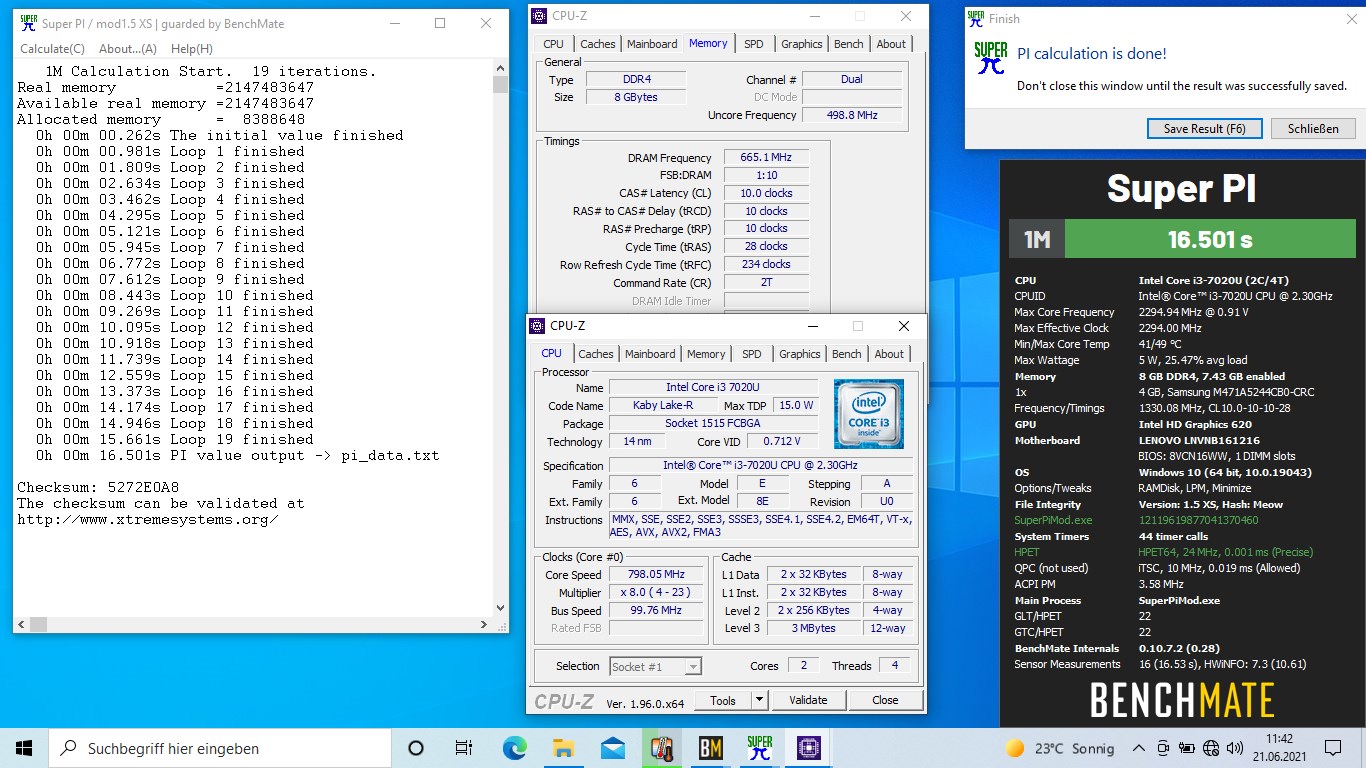The height and width of the screenshot is (768, 1366).
Task: Switch to CPU-Z taskbar icon
Action: pos(808,748)
